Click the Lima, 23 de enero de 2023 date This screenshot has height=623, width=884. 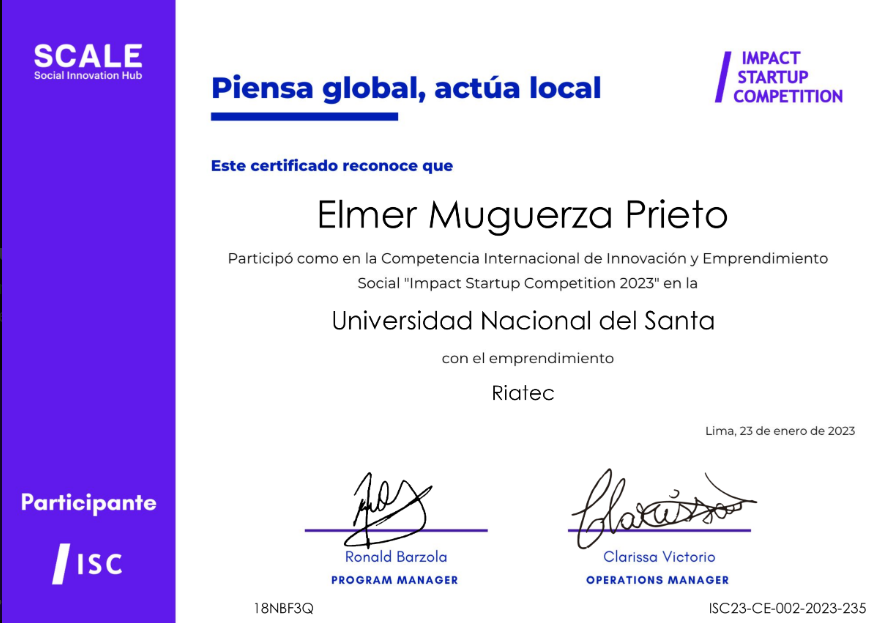tap(779, 430)
